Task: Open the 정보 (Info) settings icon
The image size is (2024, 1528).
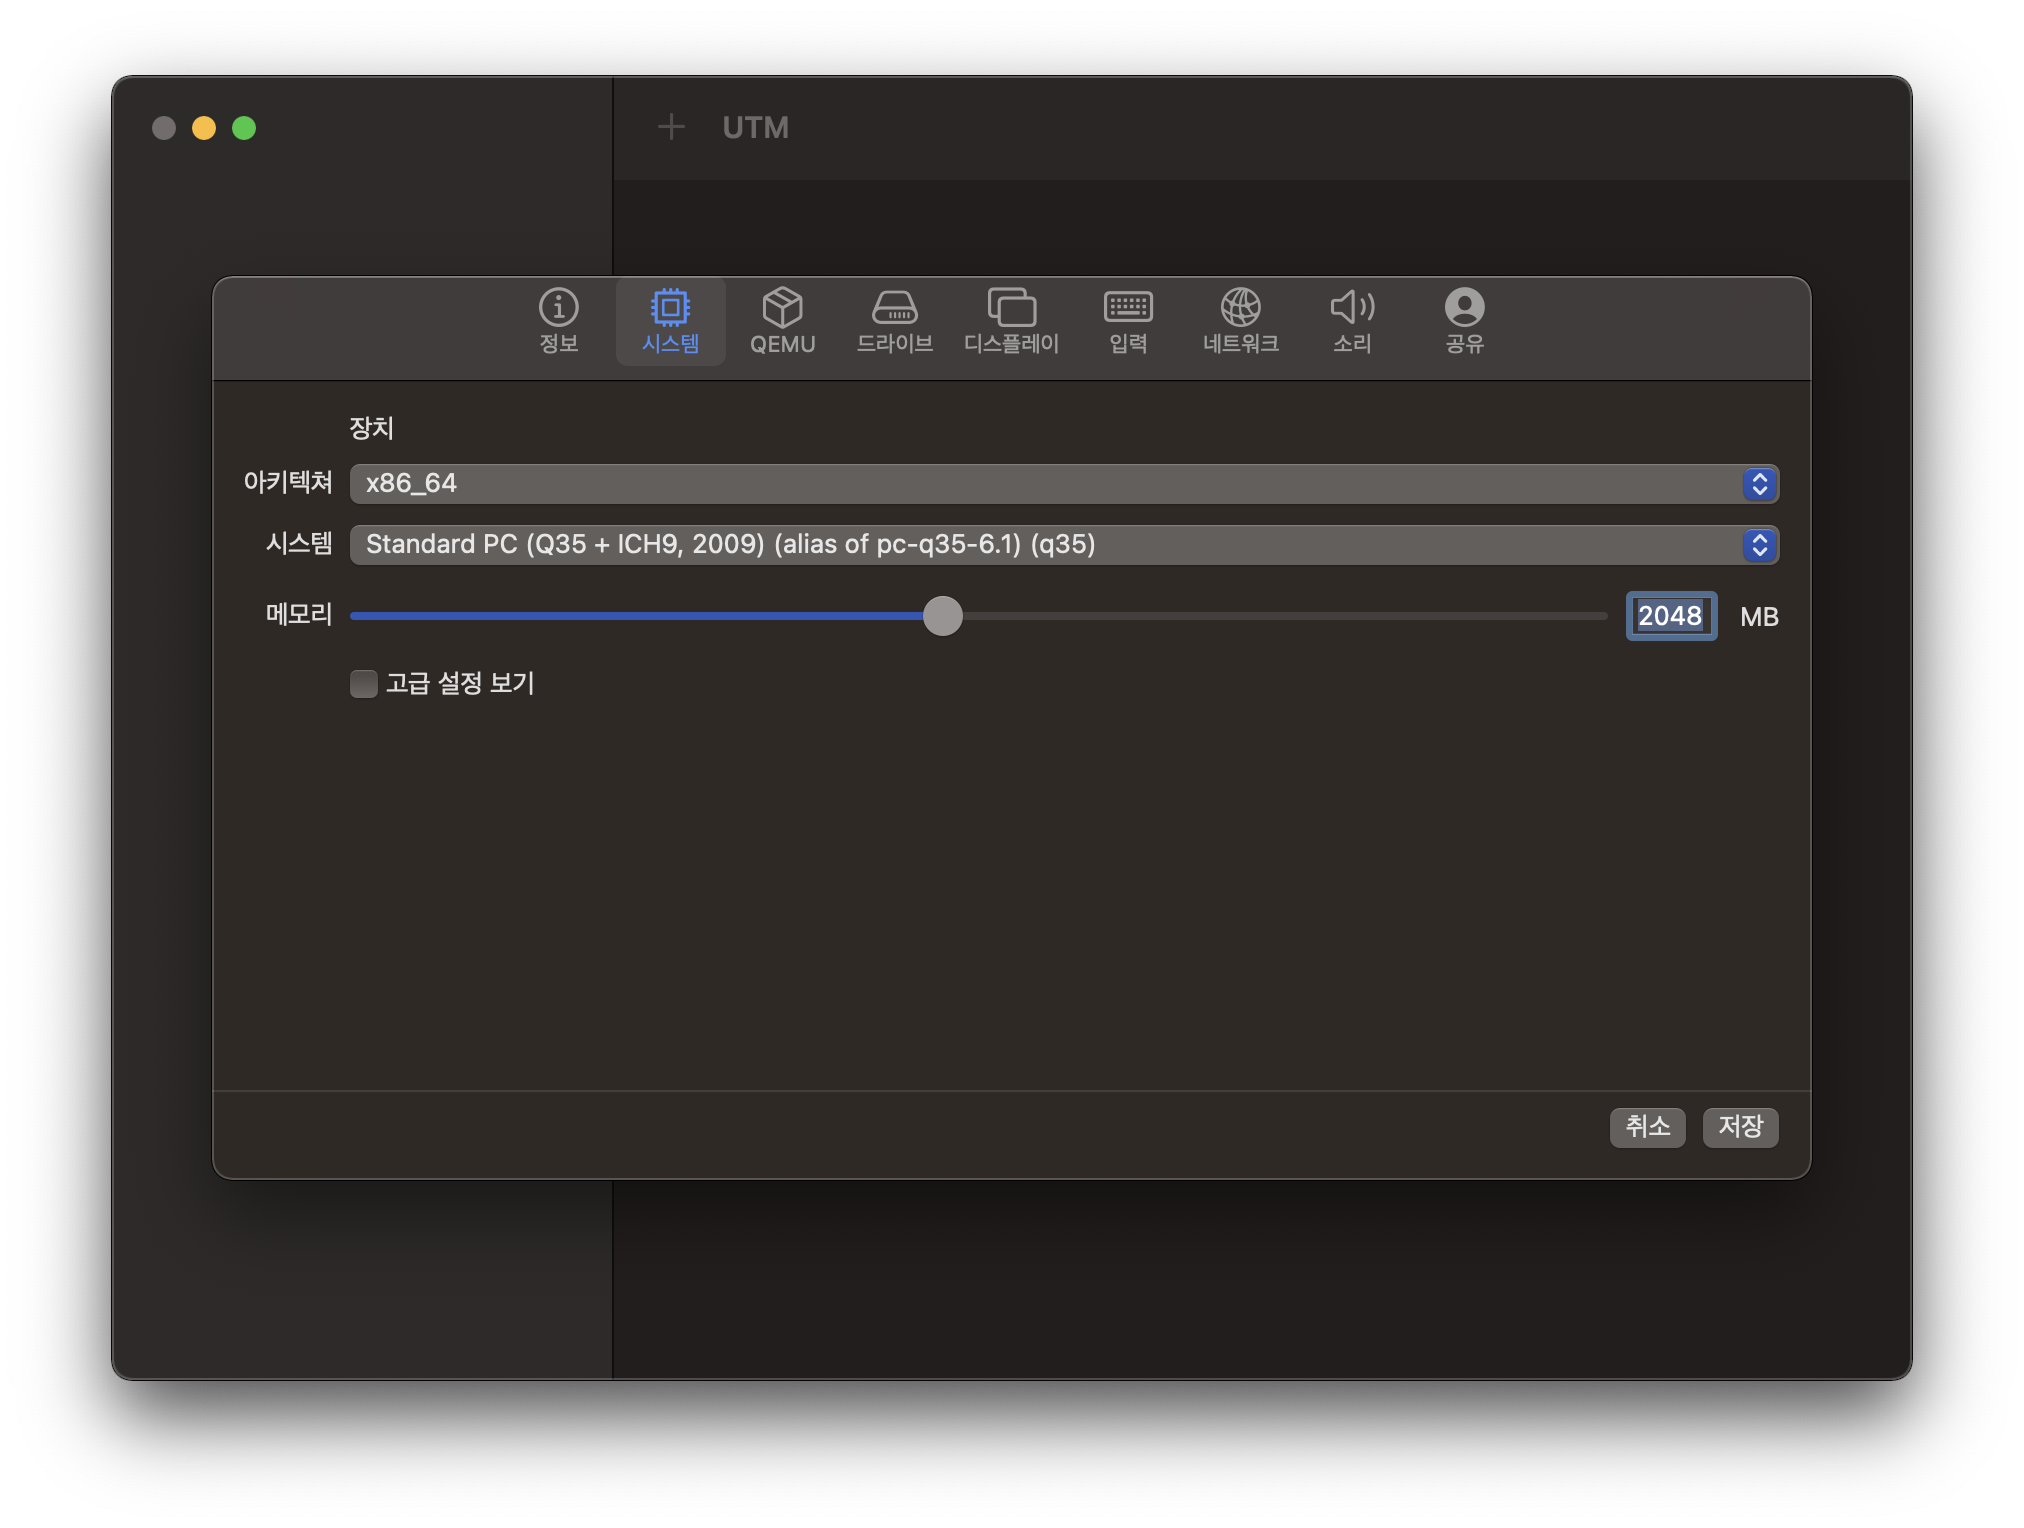Action: [x=558, y=320]
